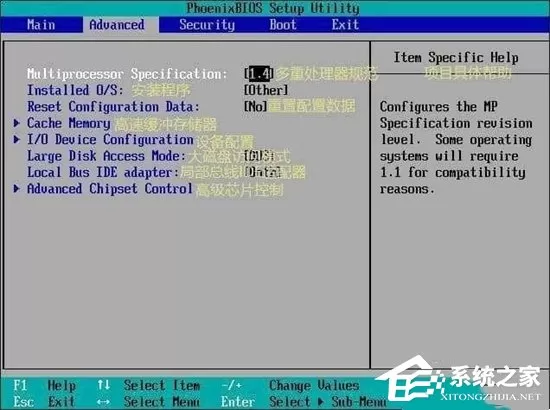The width and height of the screenshot is (550, 410).
Task: Click the Esc Exit key hint
Action: (x=44, y=401)
